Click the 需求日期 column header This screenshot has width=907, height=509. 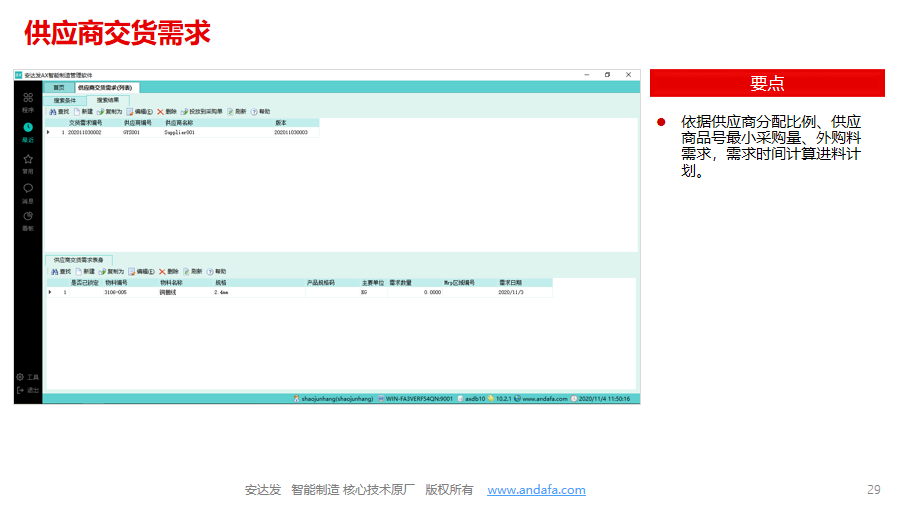510,283
